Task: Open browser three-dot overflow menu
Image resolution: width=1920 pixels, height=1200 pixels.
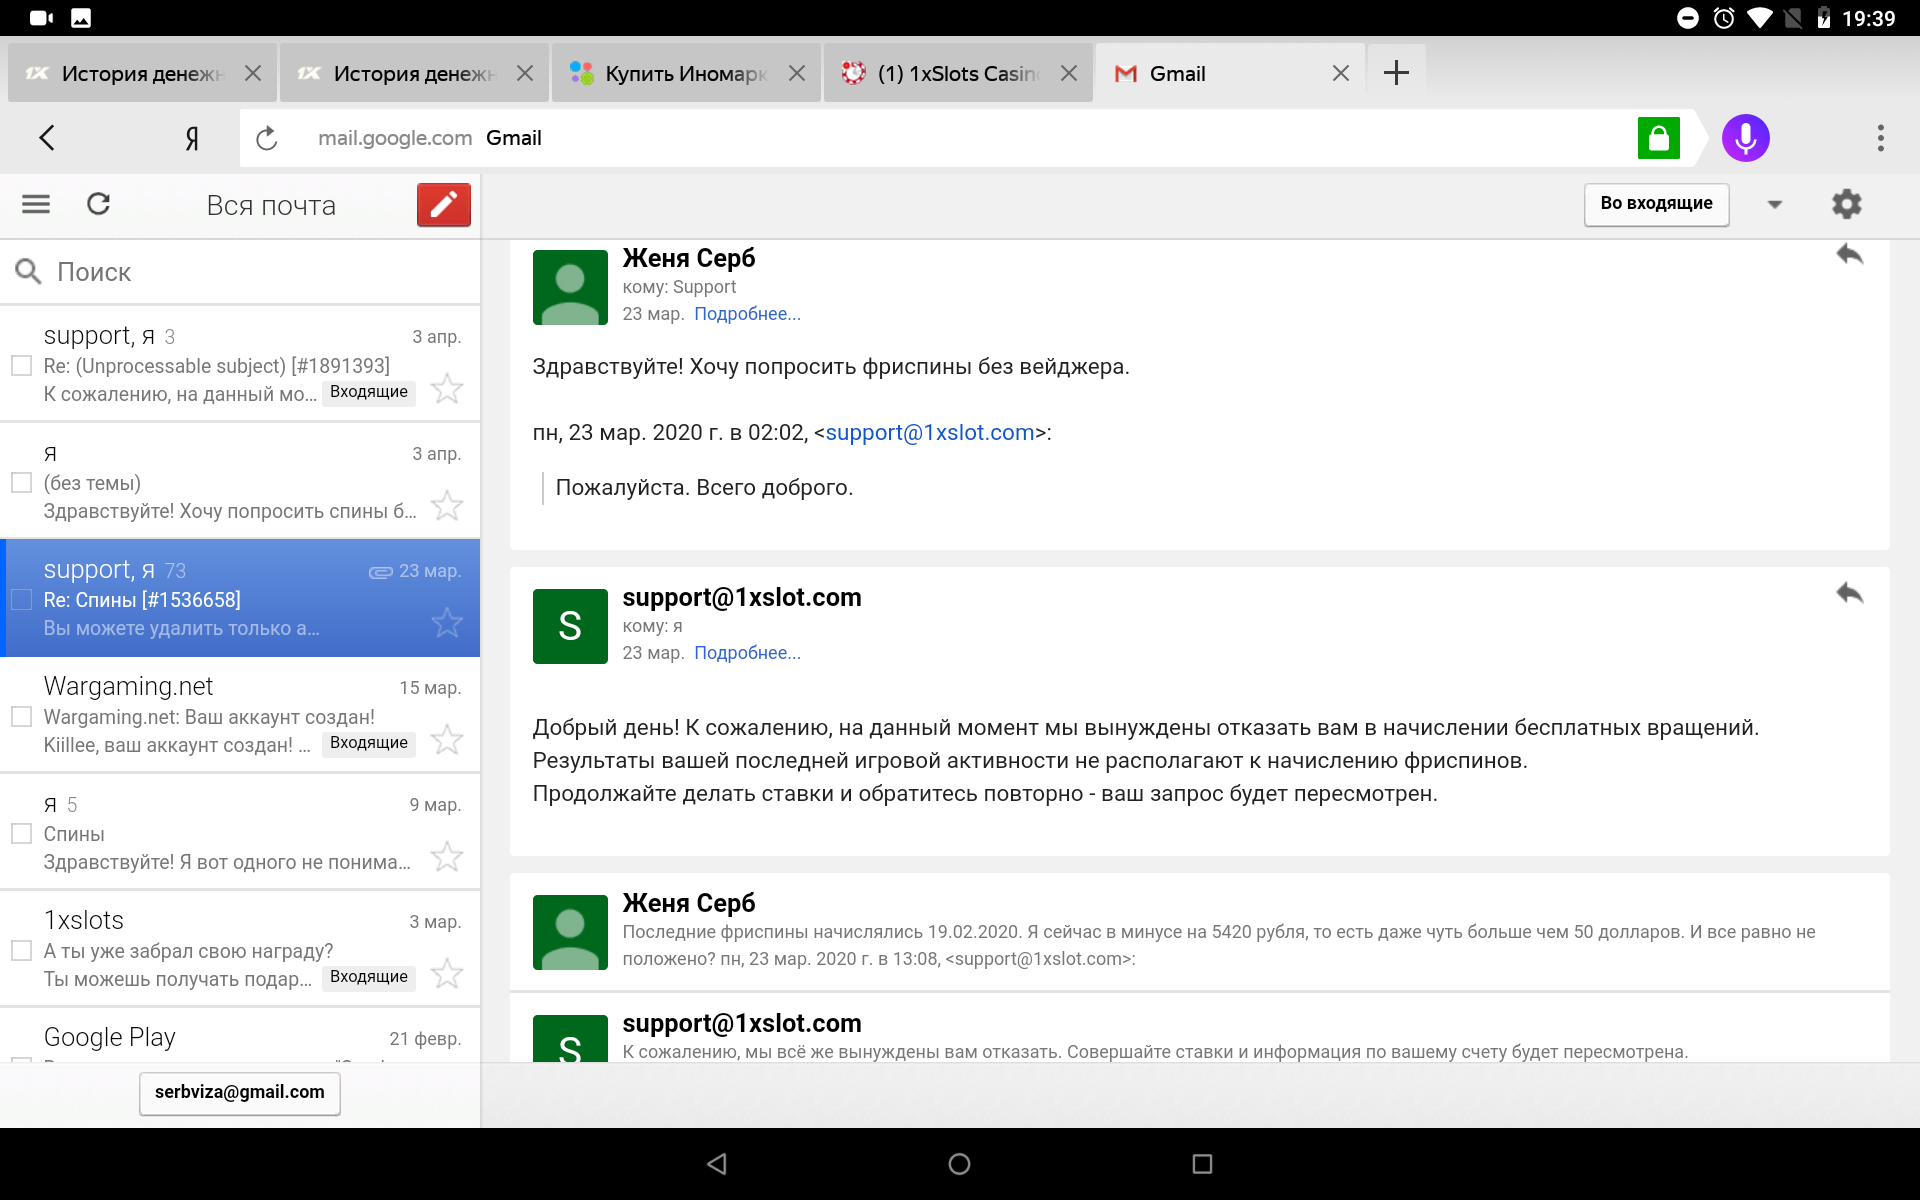Action: pyautogui.click(x=1880, y=138)
